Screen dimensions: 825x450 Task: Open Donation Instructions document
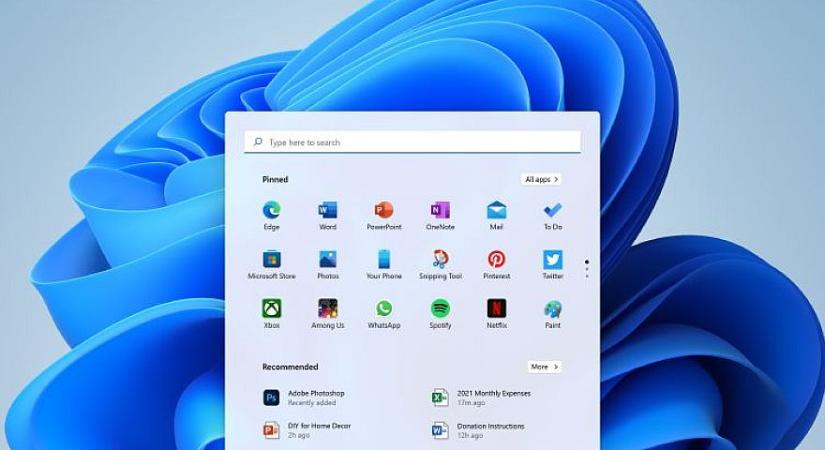(478, 430)
